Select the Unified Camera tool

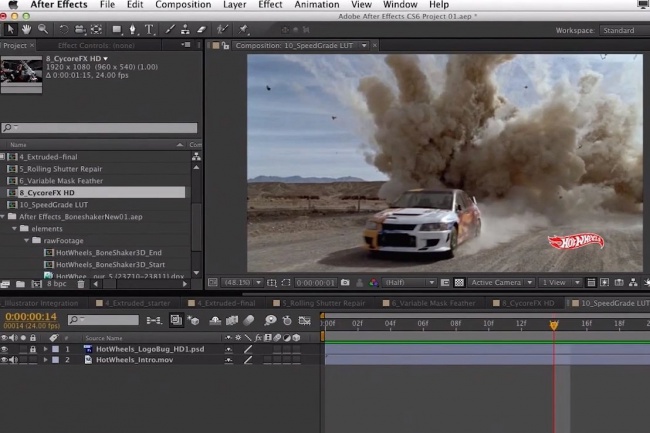point(80,29)
